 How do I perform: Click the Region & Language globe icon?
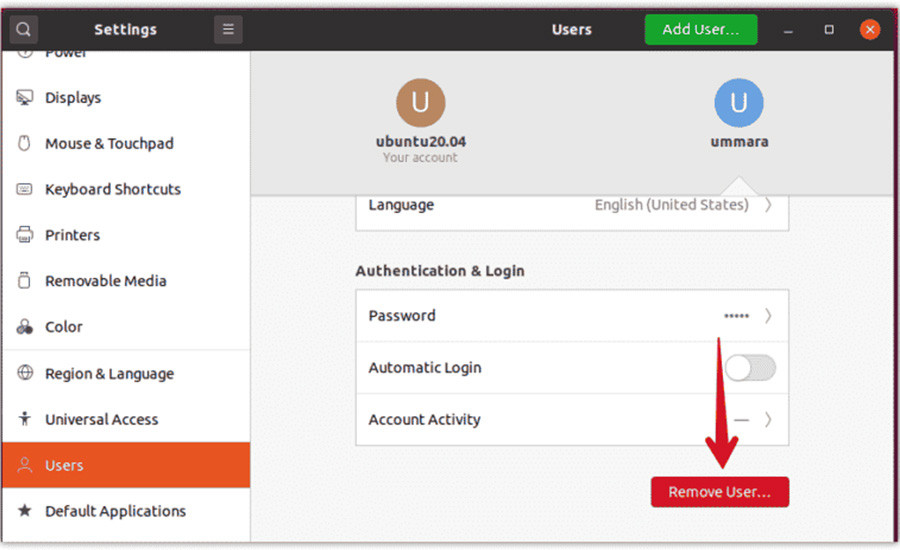[25, 373]
